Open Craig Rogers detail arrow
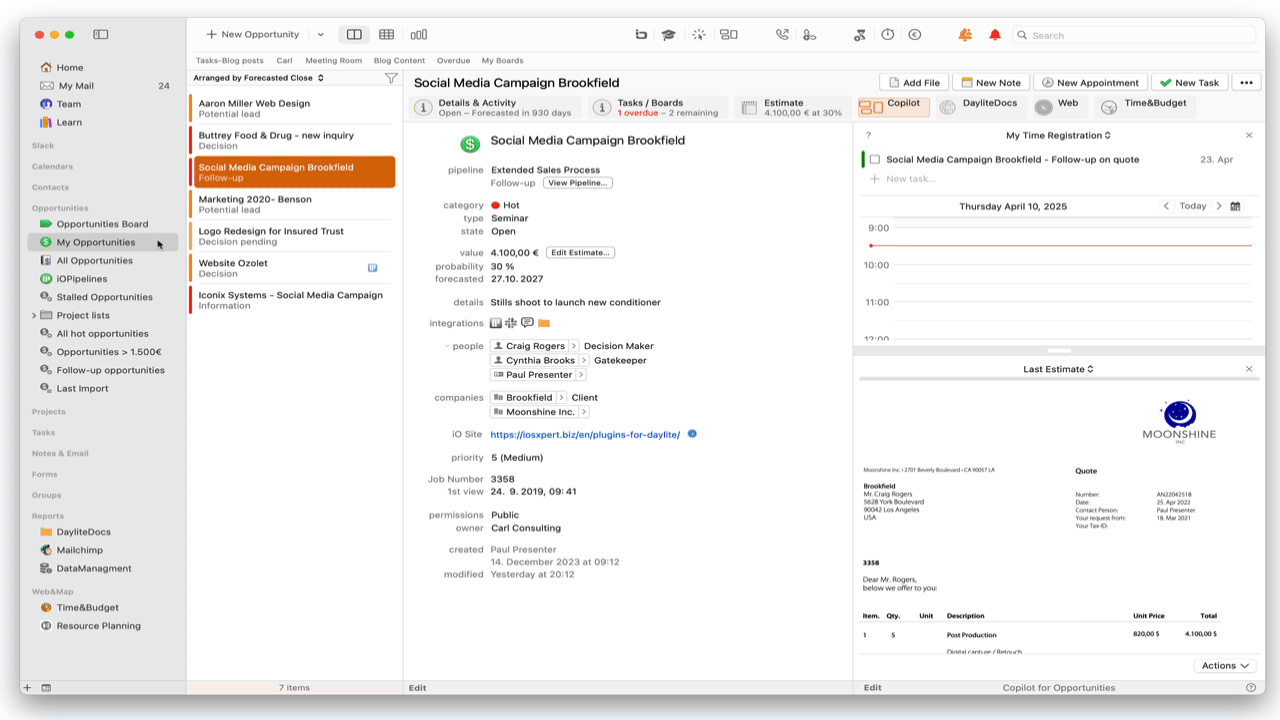 pyautogui.click(x=574, y=346)
